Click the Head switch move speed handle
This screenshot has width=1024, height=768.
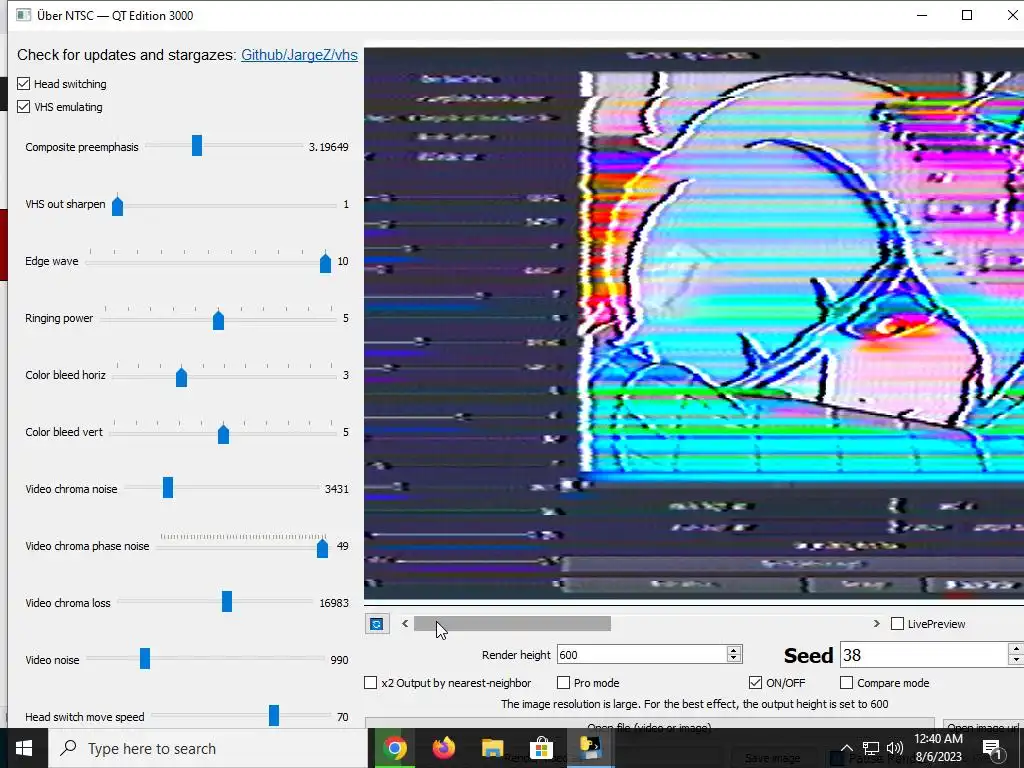274,715
